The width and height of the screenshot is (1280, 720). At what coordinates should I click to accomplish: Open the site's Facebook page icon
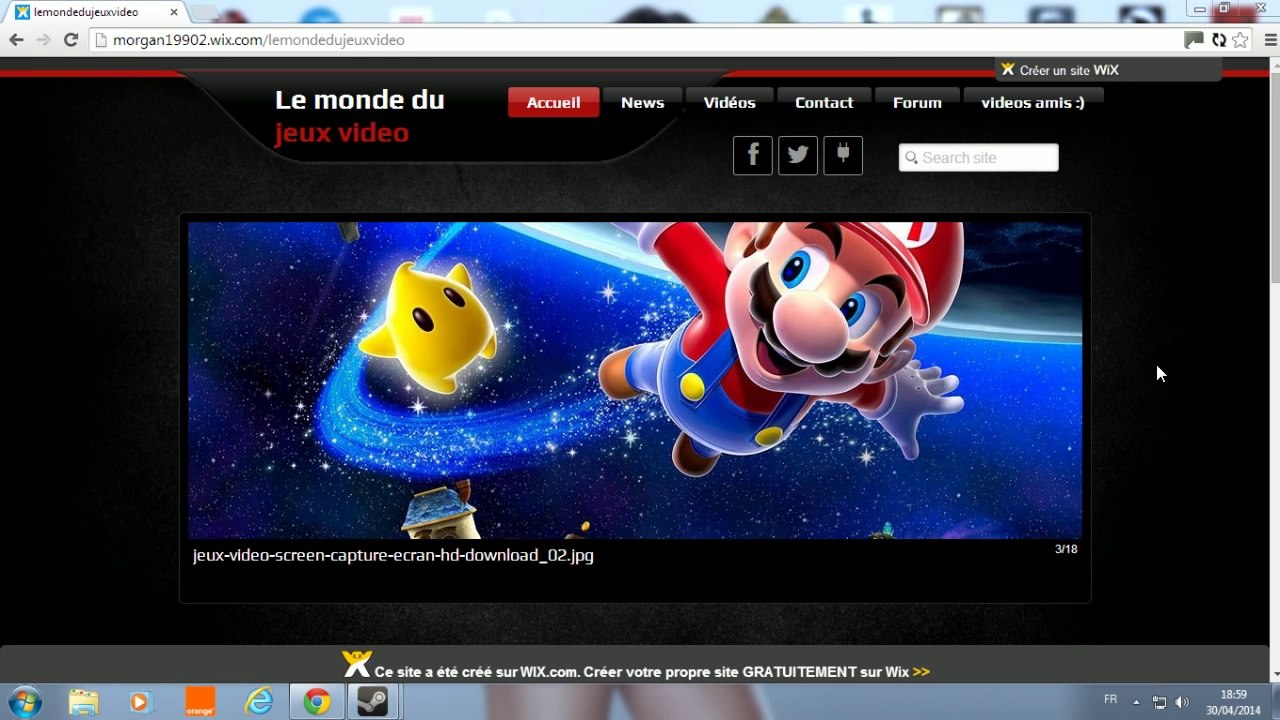pos(753,156)
